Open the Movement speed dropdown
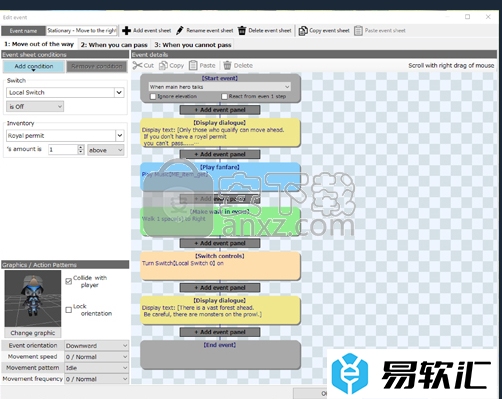Image resolution: width=502 pixels, height=399 pixels. click(97, 357)
